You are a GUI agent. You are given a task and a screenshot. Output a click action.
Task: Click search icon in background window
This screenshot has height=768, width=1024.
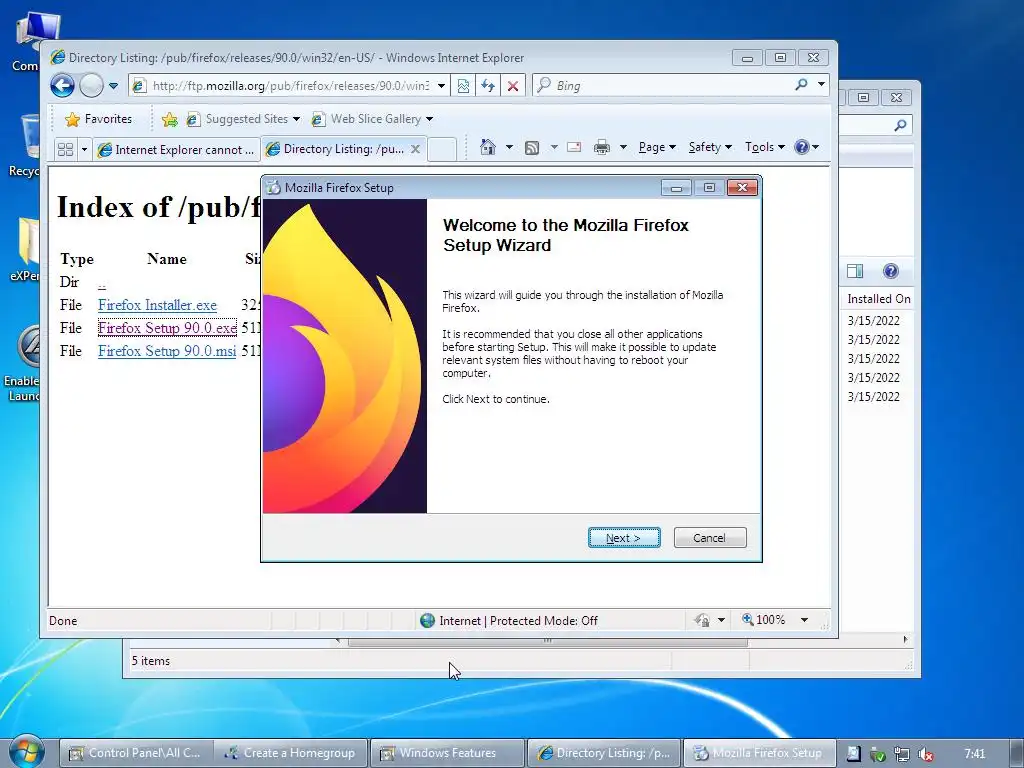click(900, 125)
